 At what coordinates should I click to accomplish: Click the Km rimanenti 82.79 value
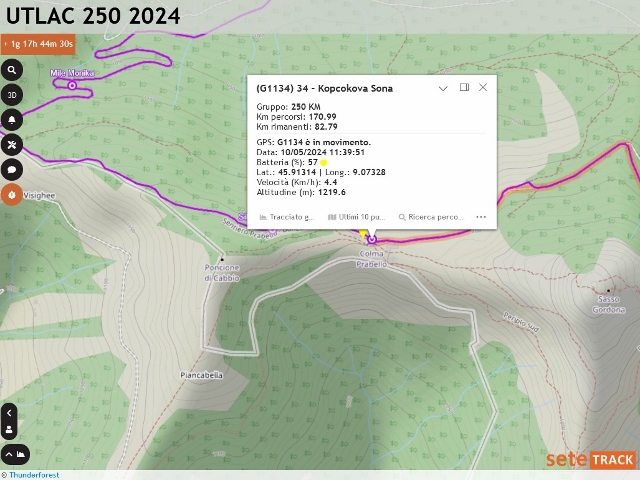(326, 127)
